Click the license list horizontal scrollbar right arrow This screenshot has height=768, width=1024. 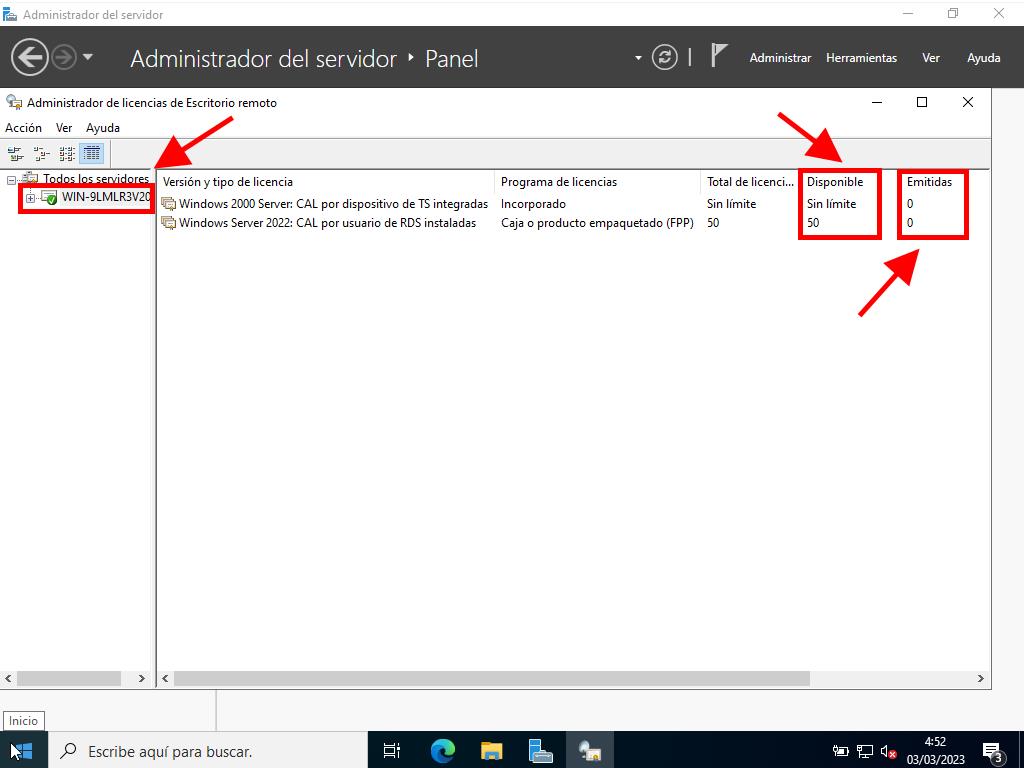pyautogui.click(x=981, y=678)
